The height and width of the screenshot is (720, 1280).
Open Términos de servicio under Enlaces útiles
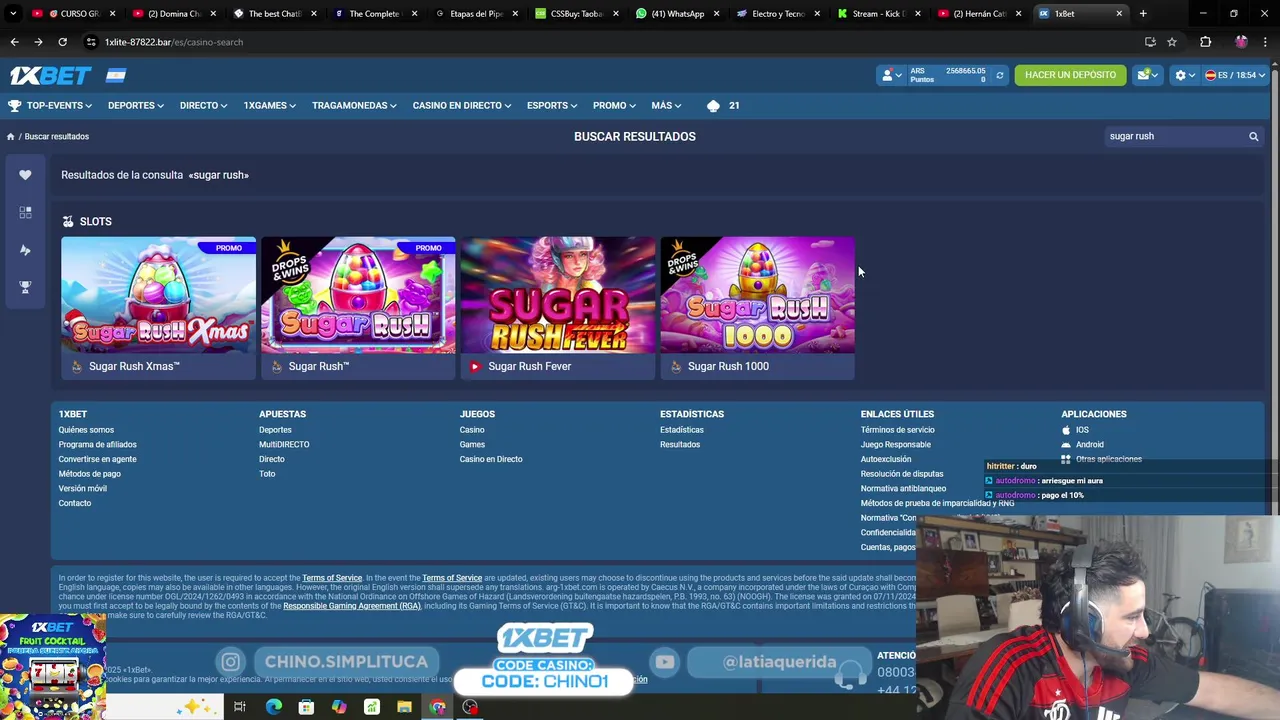897,430
